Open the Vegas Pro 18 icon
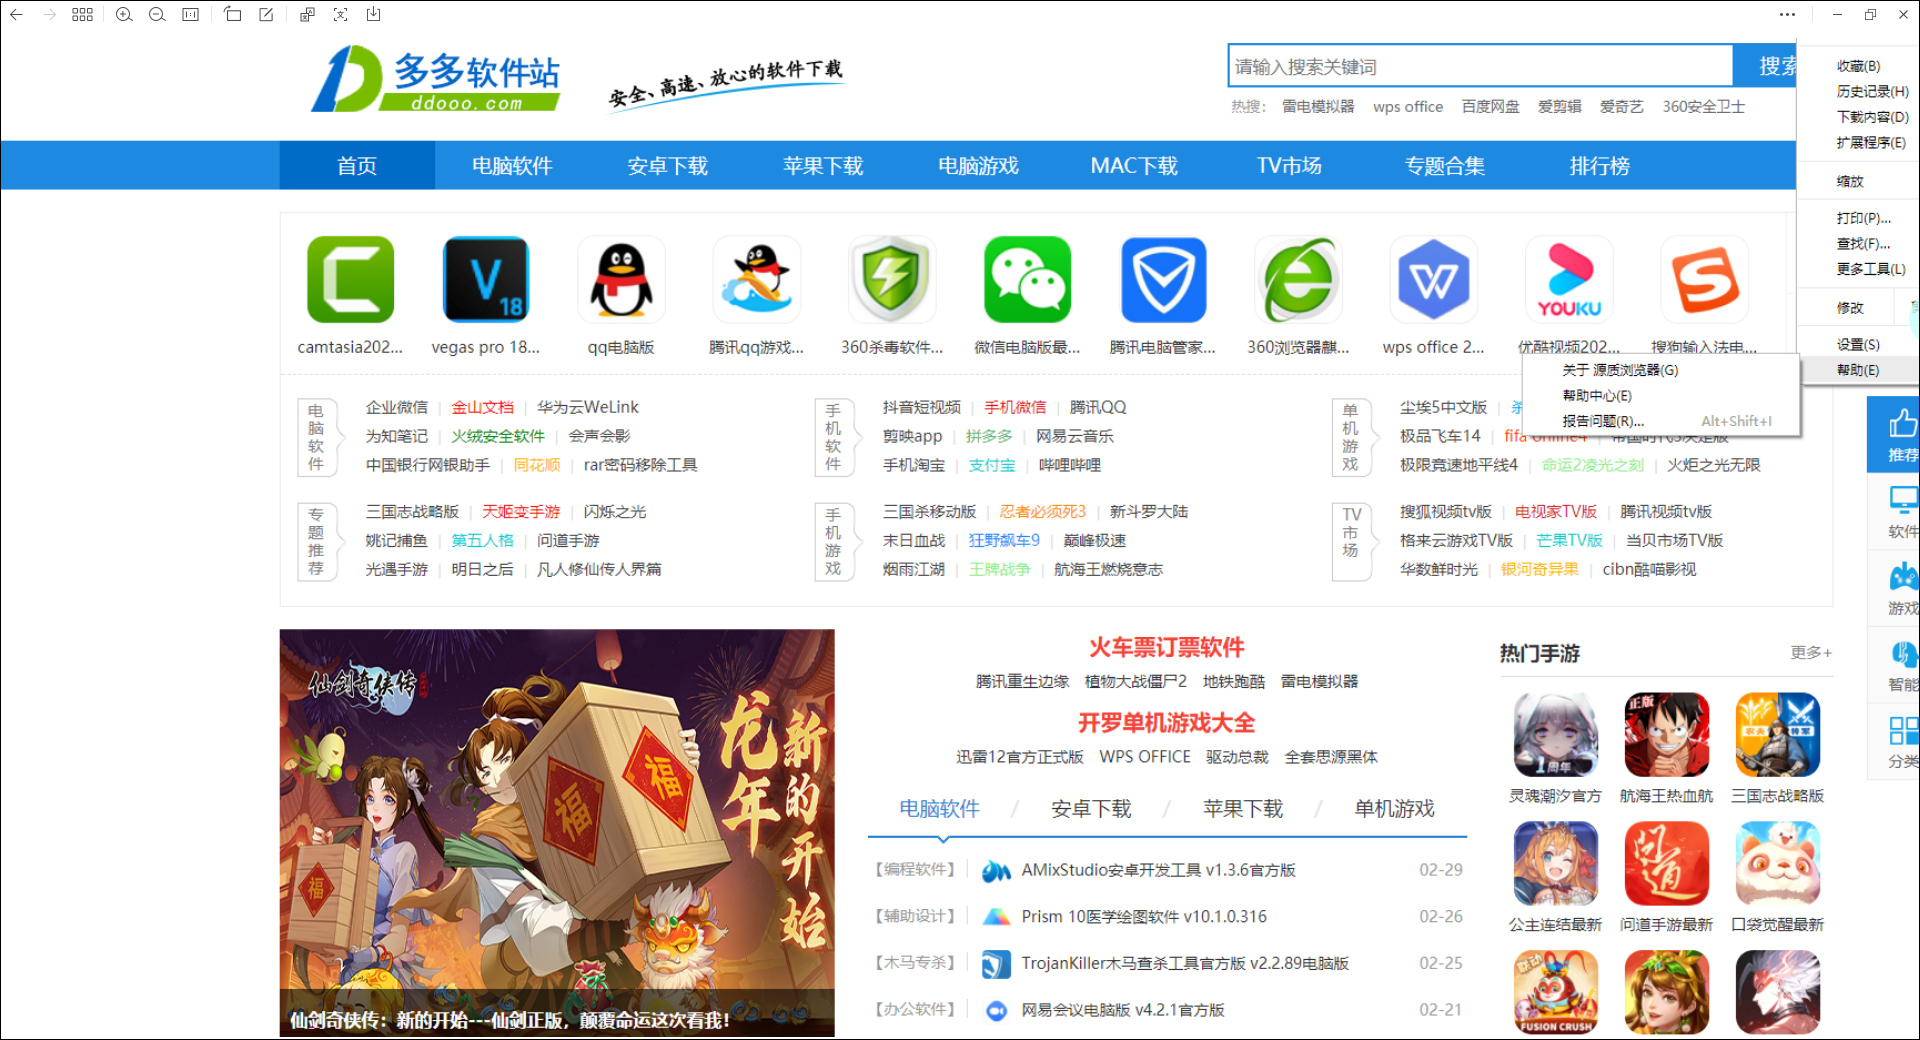 coord(486,280)
